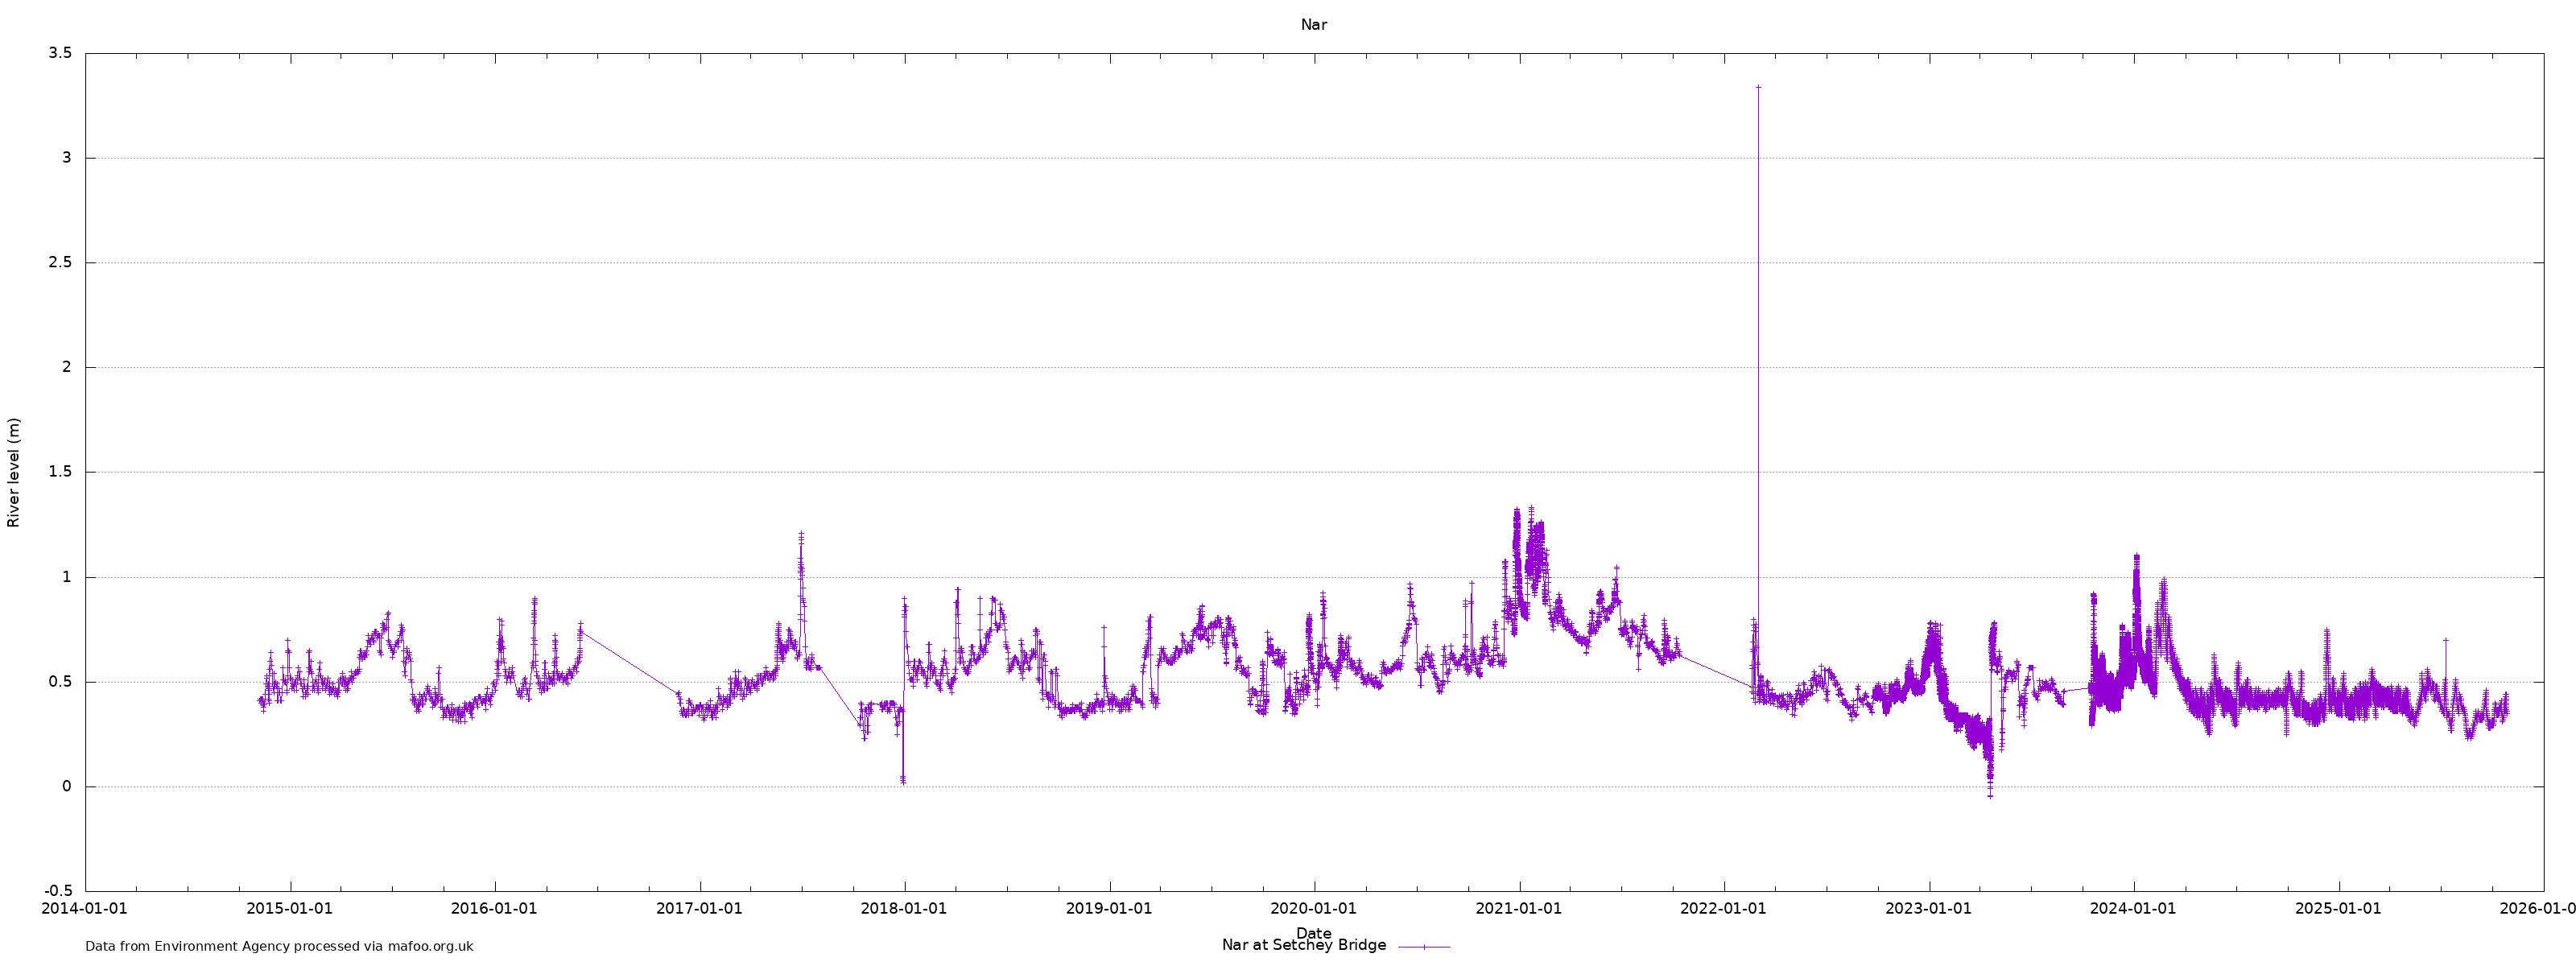Click the top of the 3.3 m spike
2576x966 pixels.
pyautogui.click(x=1758, y=88)
